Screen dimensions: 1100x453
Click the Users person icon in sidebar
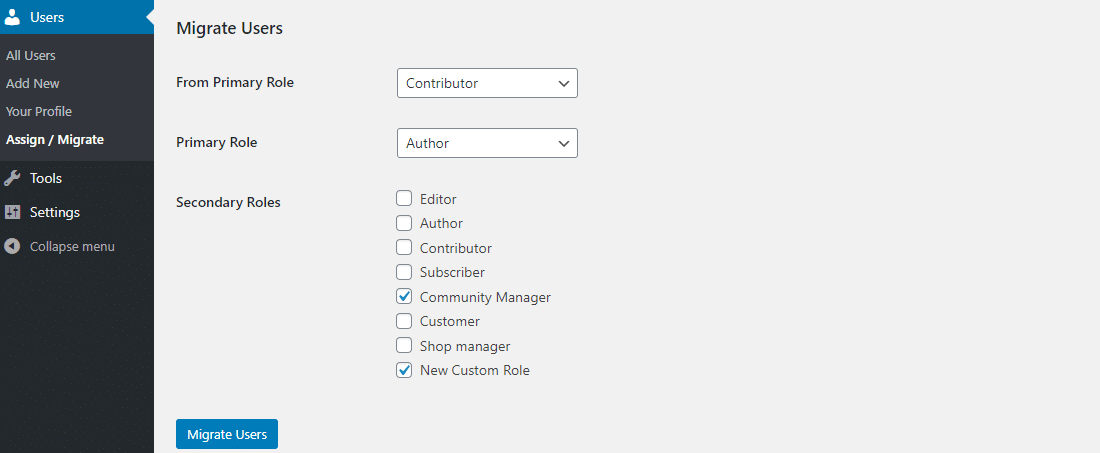(x=13, y=17)
